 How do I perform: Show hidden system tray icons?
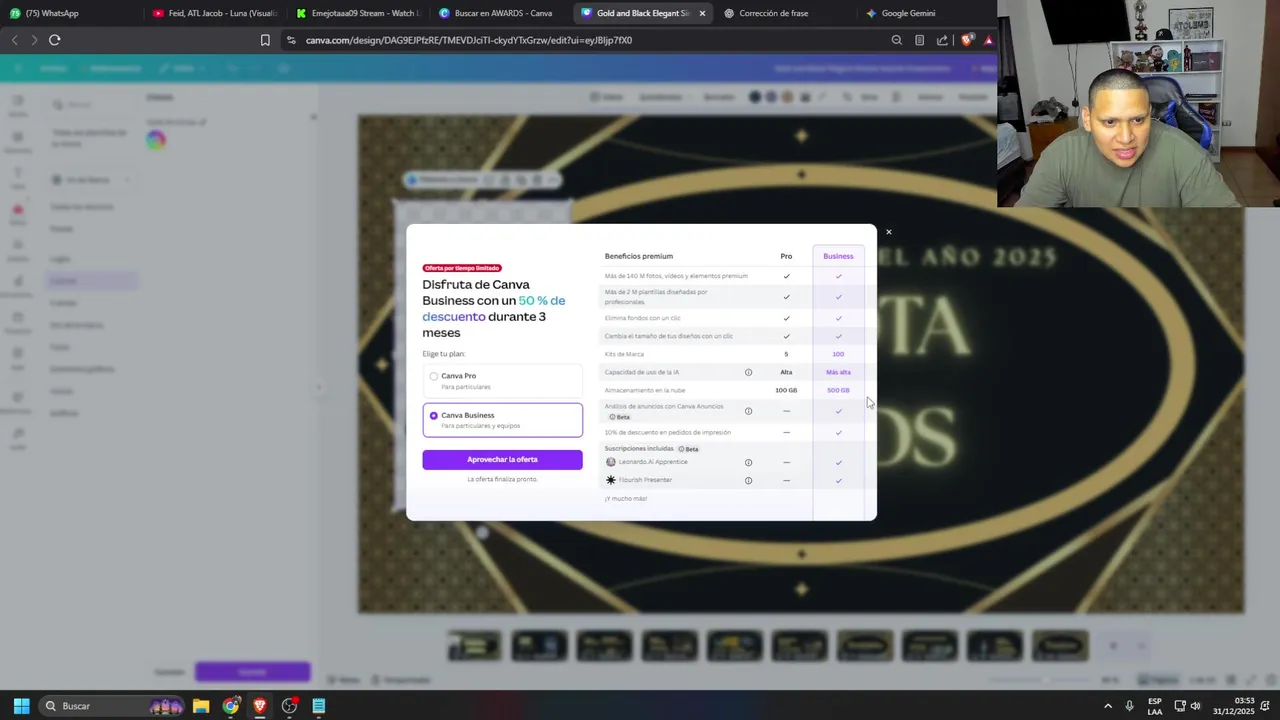(1108, 706)
